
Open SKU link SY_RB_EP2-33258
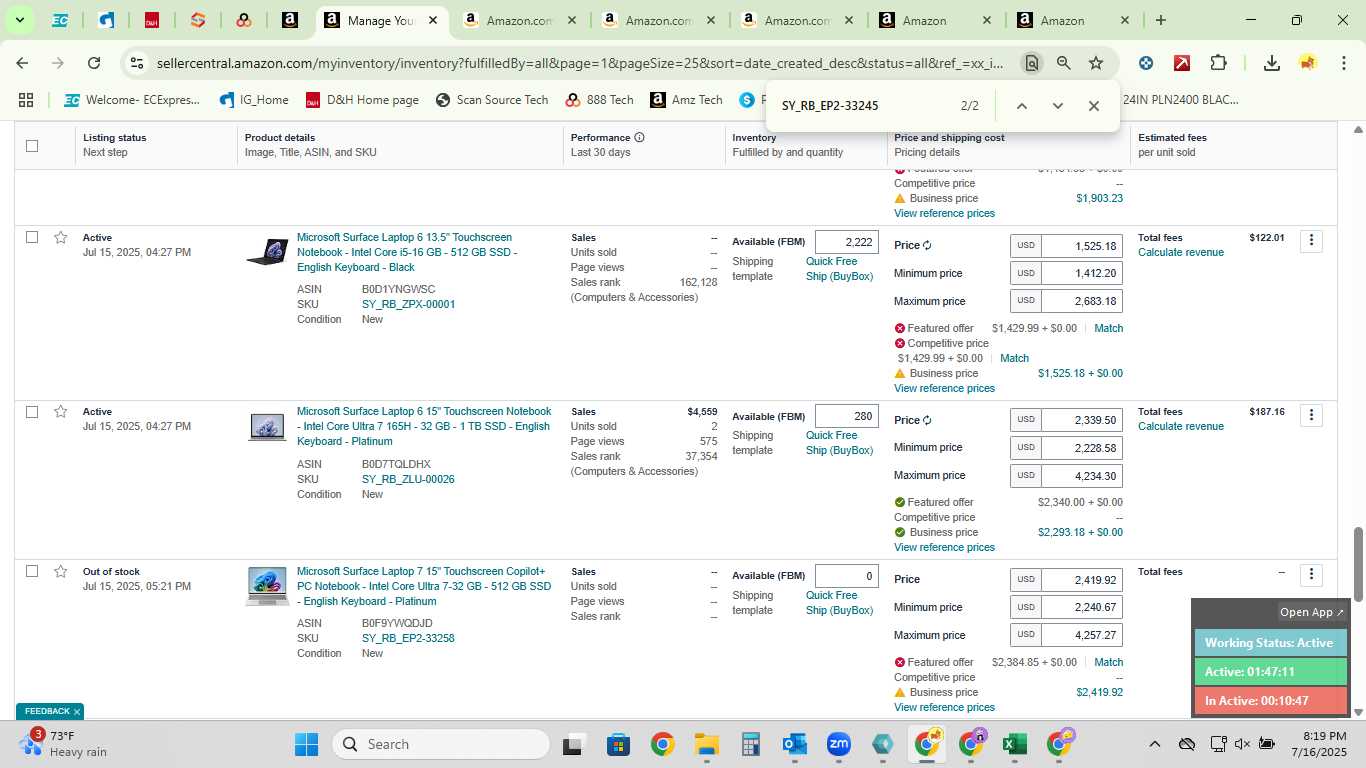pos(408,638)
